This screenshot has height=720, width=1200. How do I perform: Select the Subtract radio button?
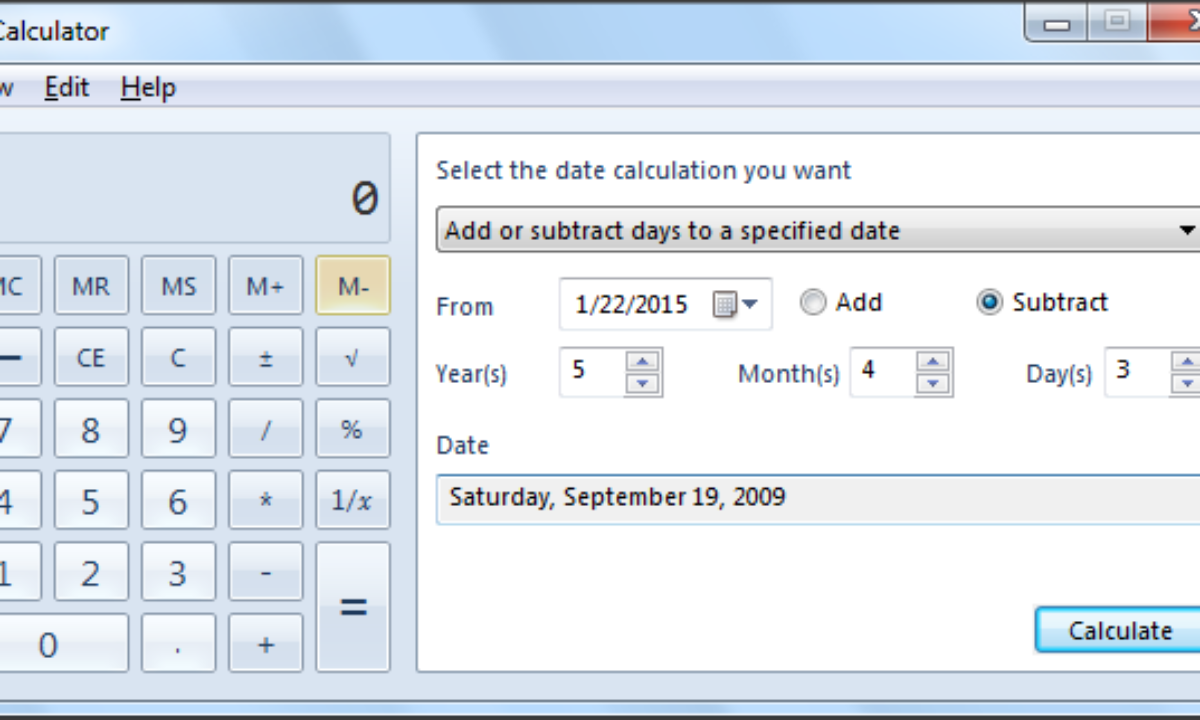(989, 303)
